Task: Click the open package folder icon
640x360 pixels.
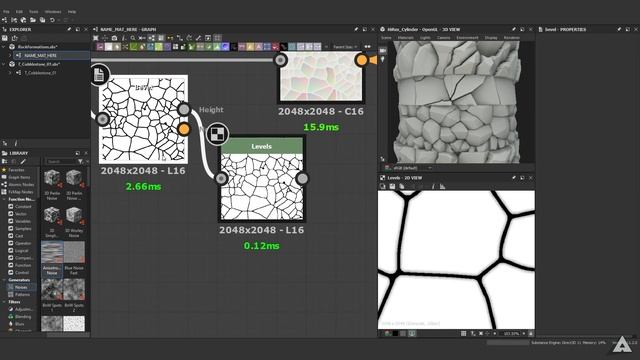Action: tap(33, 20)
